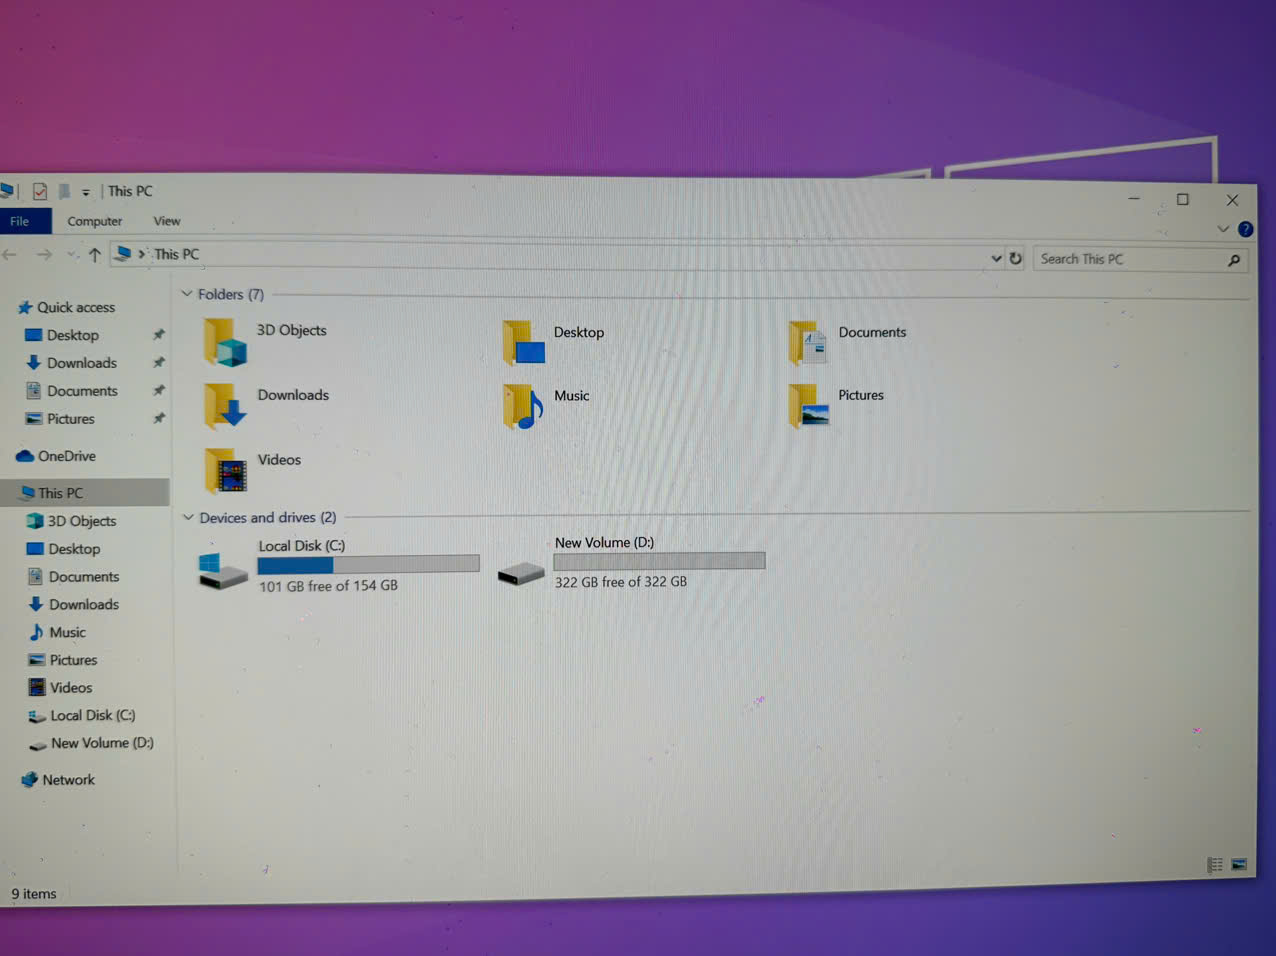Click the Local Disk (C:) usage bar
1276x956 pixels.
(x=368, y=565)
